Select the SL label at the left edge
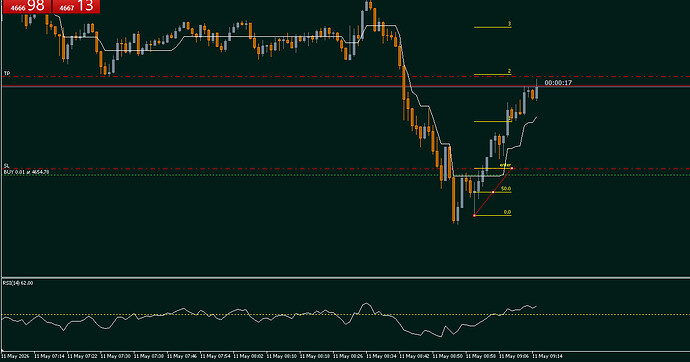The height and width of the screenshot is (362, 690). (x=7, y=166)
